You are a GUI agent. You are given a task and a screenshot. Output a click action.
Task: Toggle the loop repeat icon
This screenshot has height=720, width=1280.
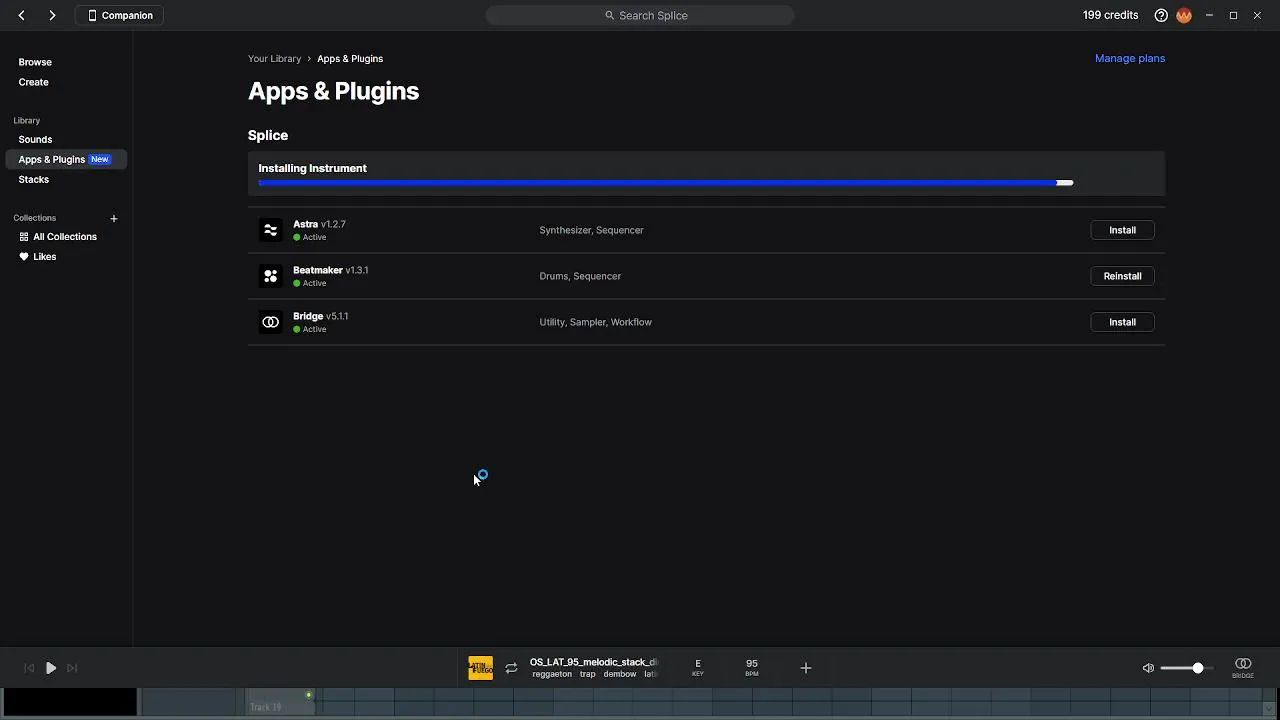511,668
